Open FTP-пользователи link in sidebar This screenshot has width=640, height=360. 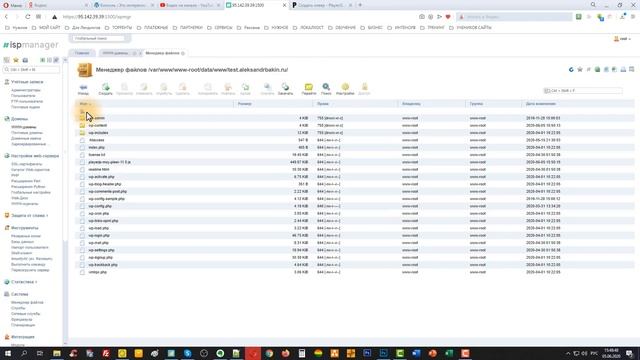[x=27, y=101]
